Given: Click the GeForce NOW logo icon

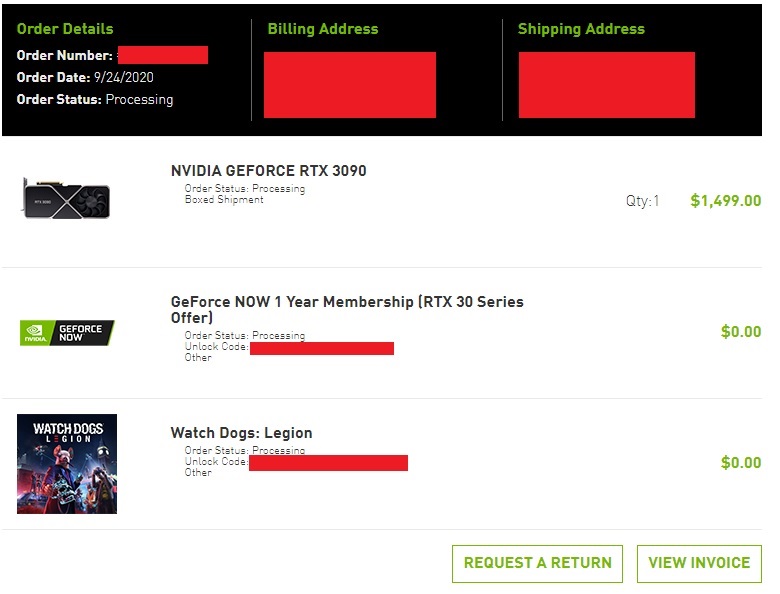Looking at the screenshot, I should pyautogui.click(x=67, y=333).
